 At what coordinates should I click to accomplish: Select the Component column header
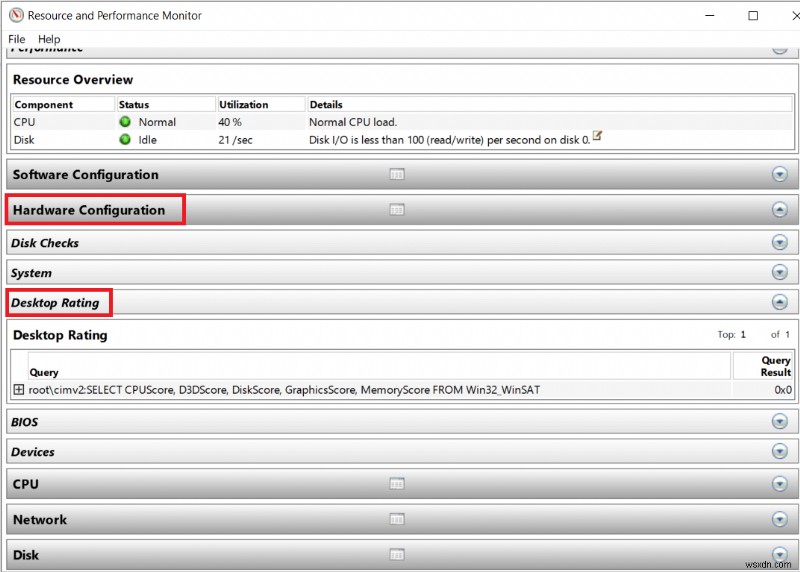tap(64, 105)
